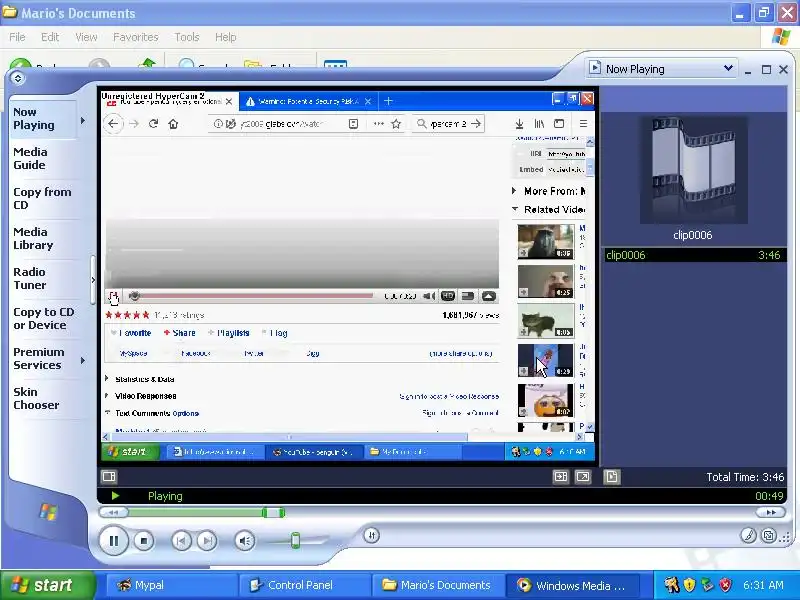Skip to previous track button

click(x=181, y=541)
